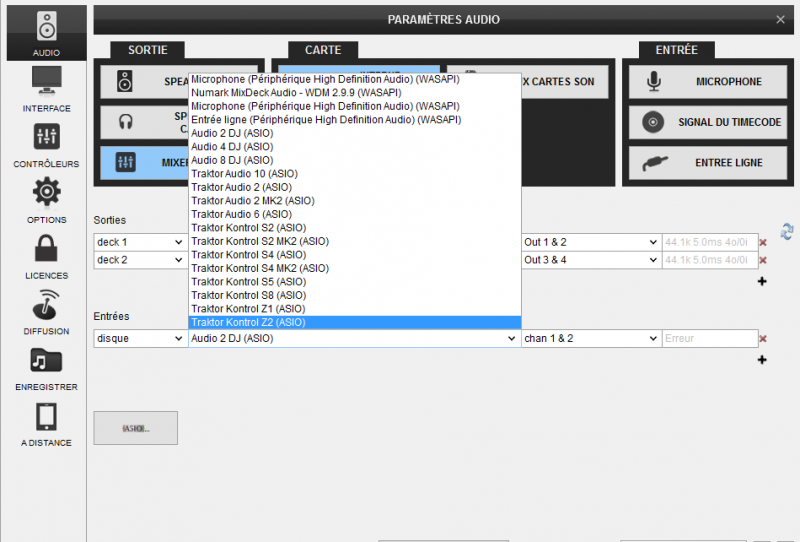
Task: Choose the multiple Cartes Son option
Action: point(565,82)
